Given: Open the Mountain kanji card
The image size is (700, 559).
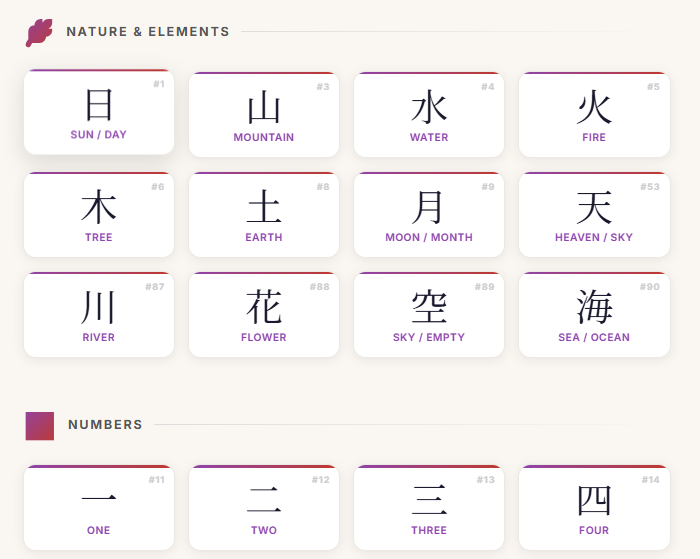Looking at the screenshot, I should [264, 114].
